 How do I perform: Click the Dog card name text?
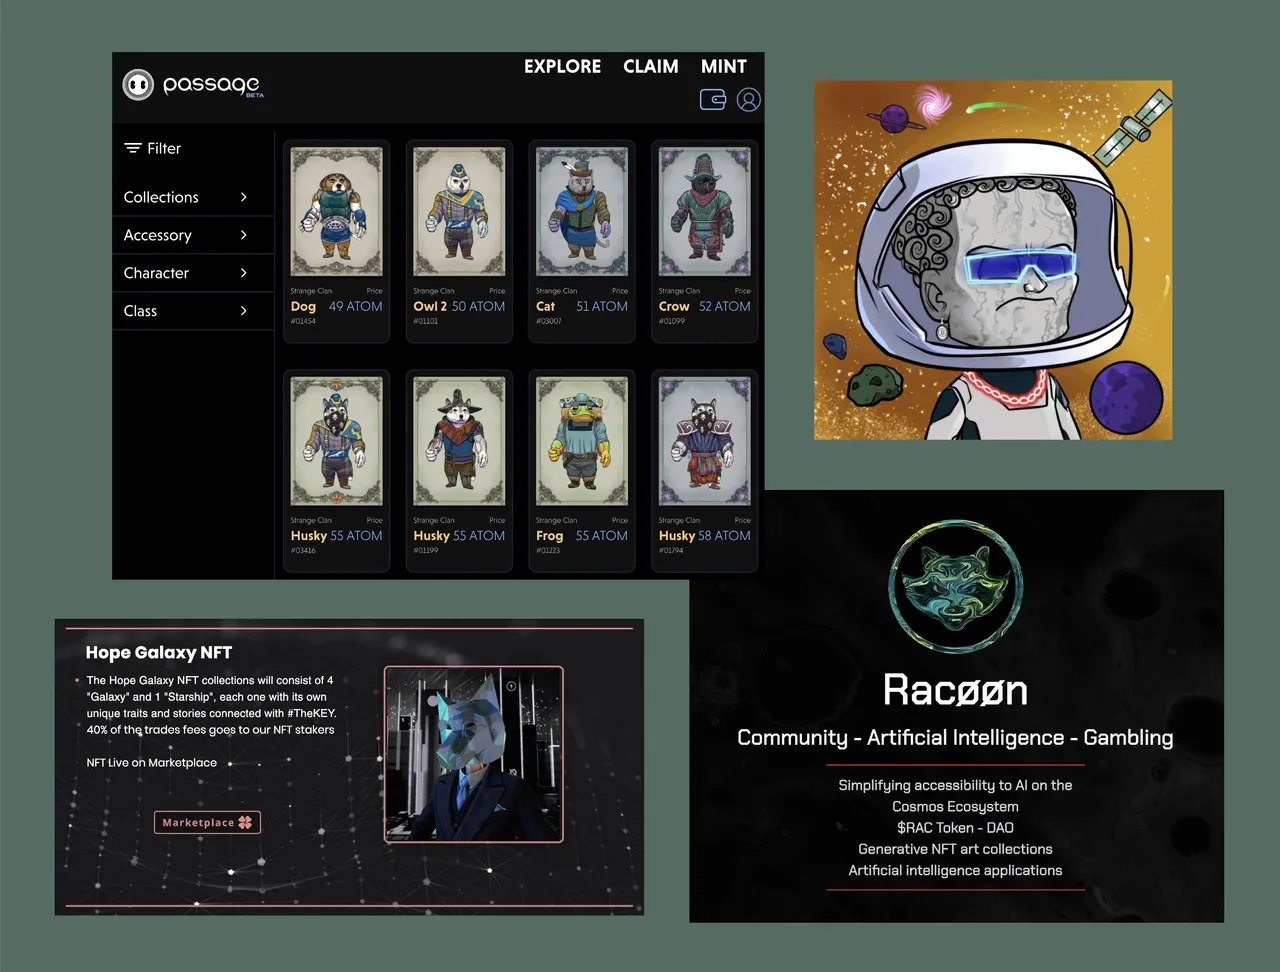[x=303, y=306]
